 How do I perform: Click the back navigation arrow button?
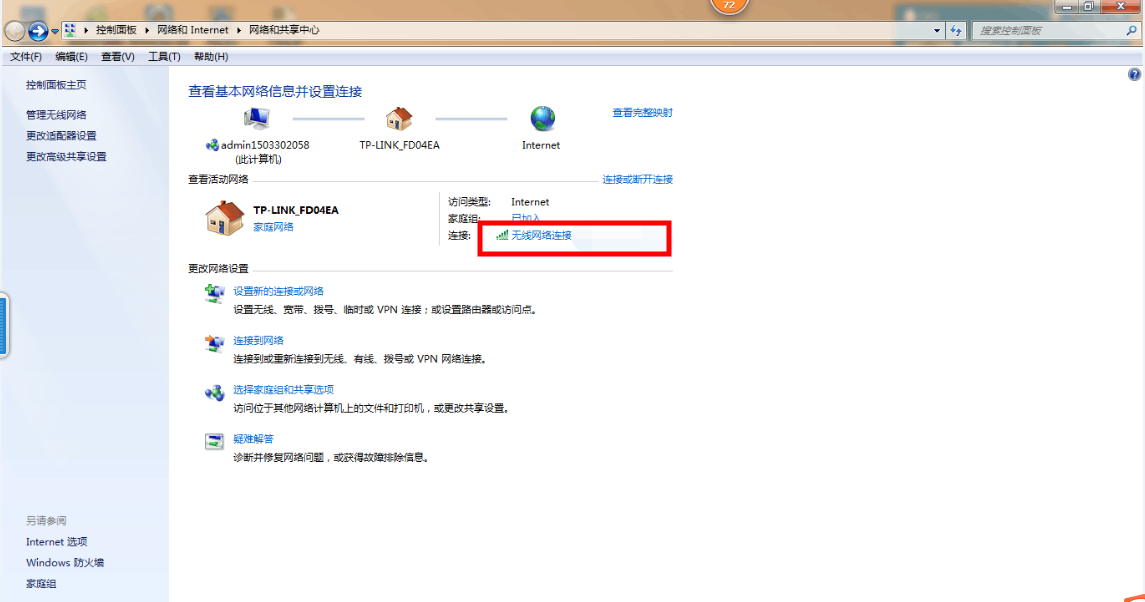(15, 31)
